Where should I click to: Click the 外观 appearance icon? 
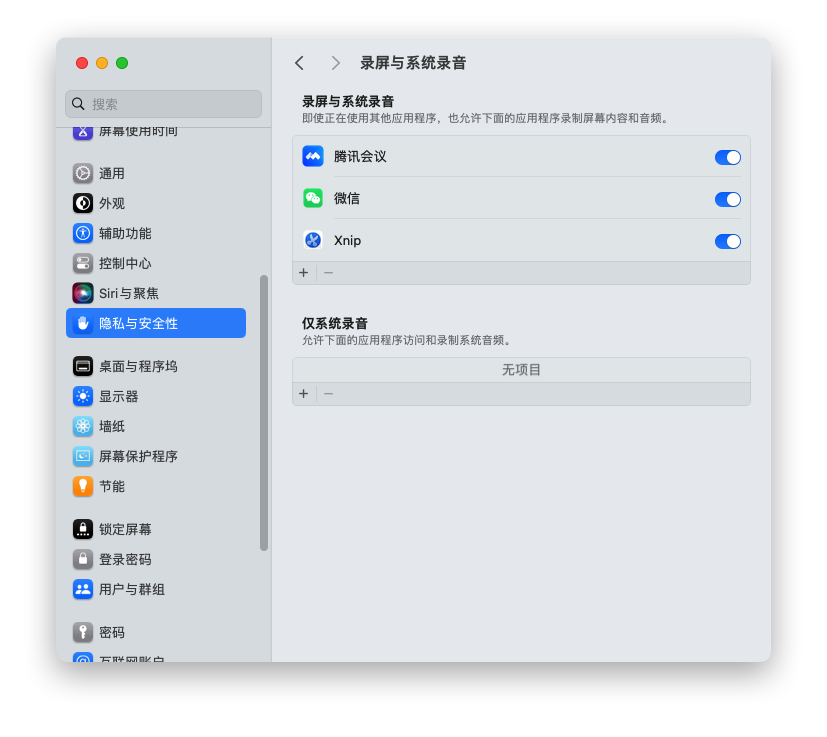click(x=83, y=203)
